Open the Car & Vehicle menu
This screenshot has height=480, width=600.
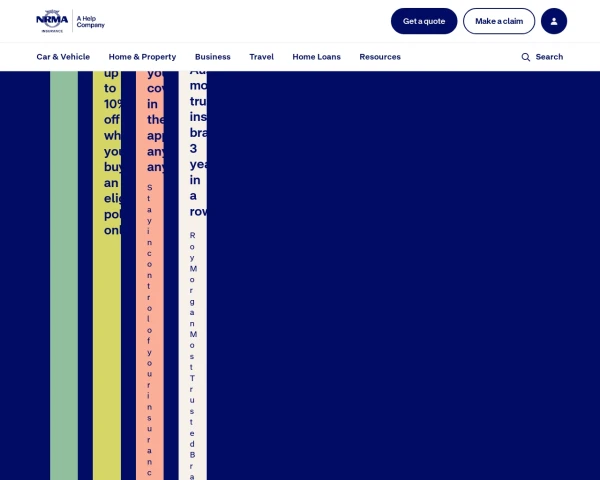tap(63, 57)
